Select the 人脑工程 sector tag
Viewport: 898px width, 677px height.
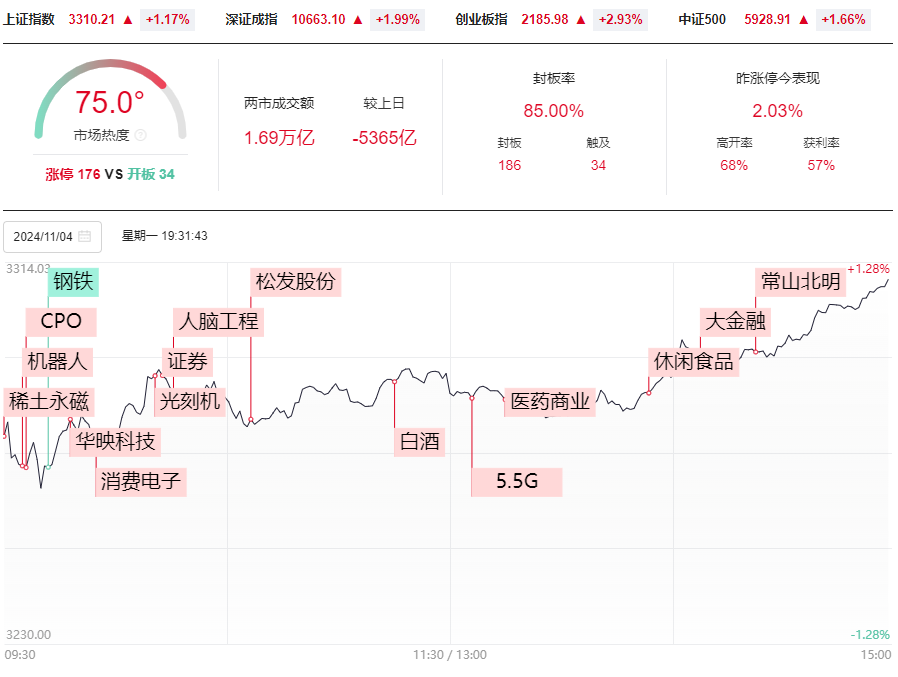coord(218,321)
